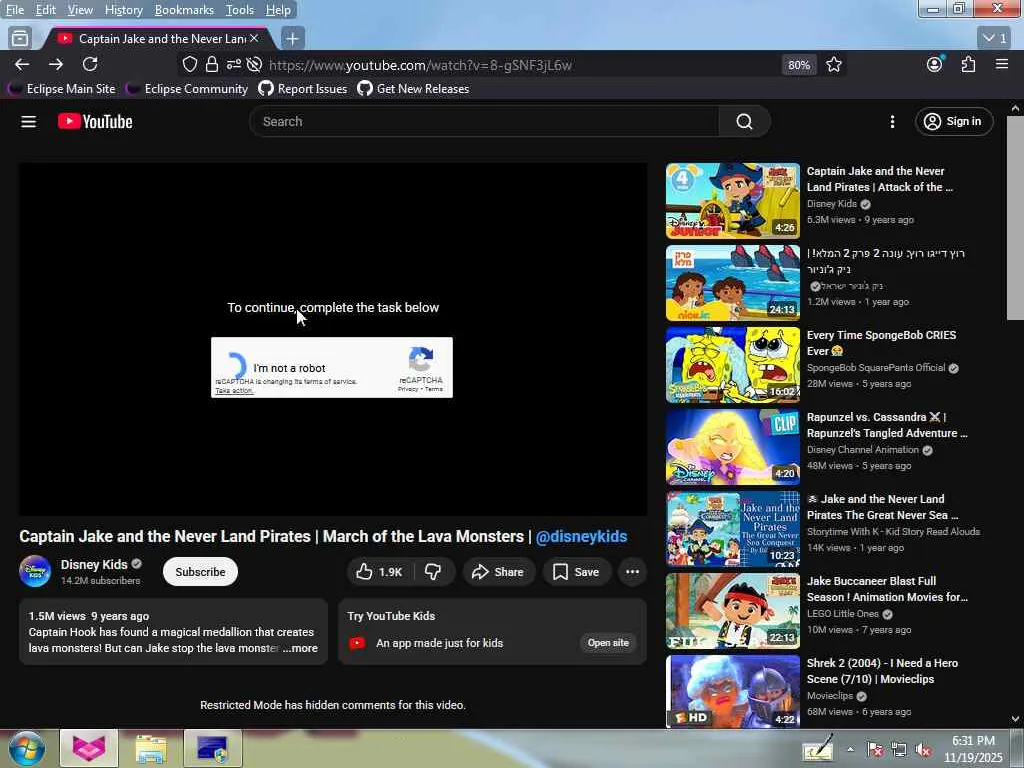The image size is (1024, 768).
Task: Open the History menu
Action: [x=123, y=10]
